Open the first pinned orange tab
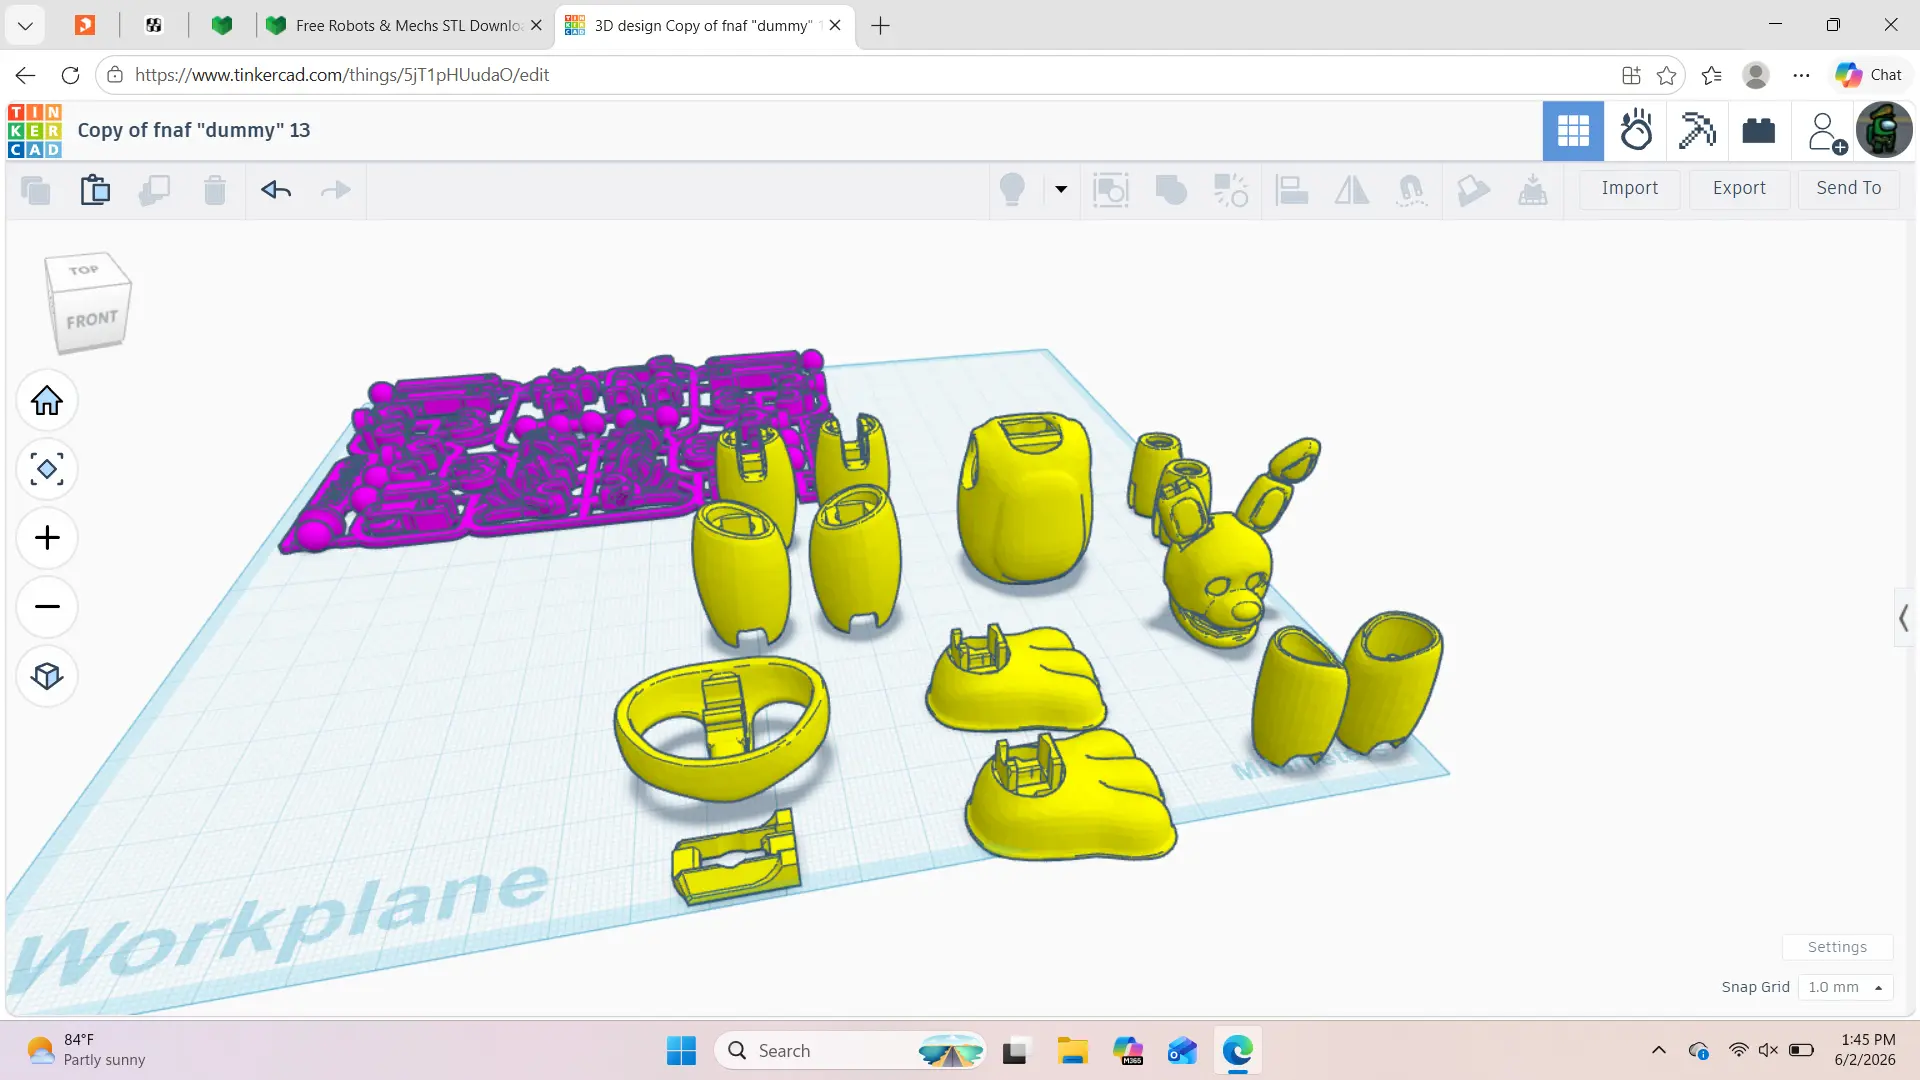 pos(85,26)
